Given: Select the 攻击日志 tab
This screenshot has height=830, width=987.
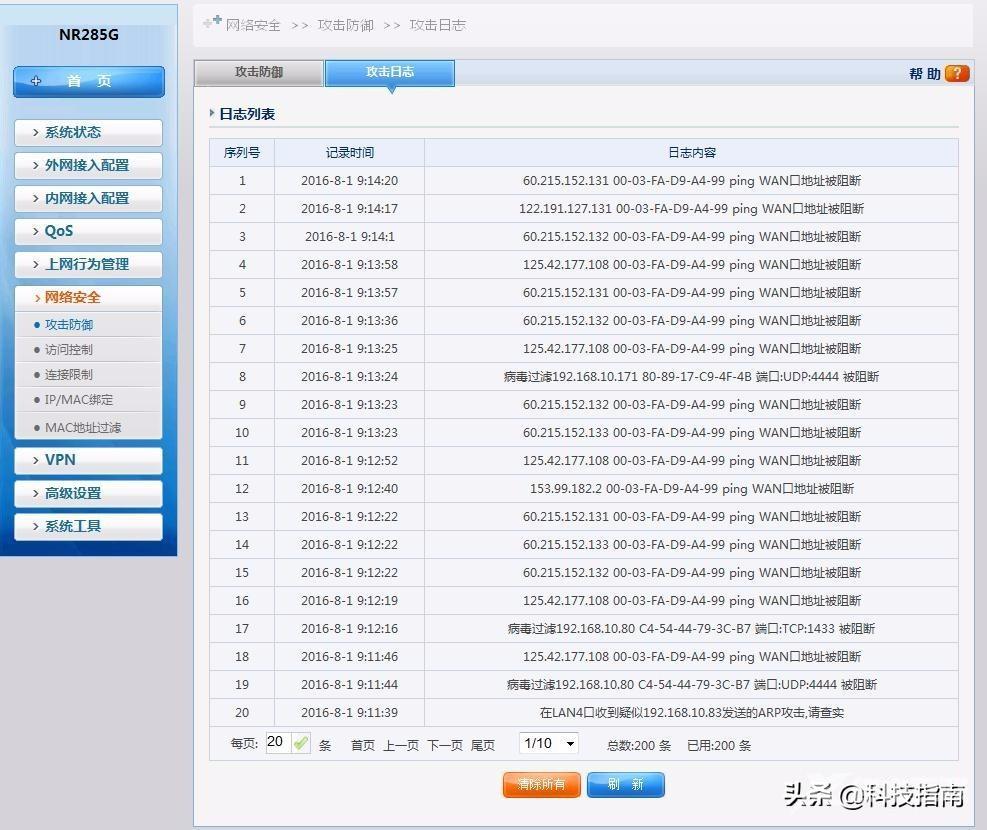Looking at the screenshot, I should (390, 72).
